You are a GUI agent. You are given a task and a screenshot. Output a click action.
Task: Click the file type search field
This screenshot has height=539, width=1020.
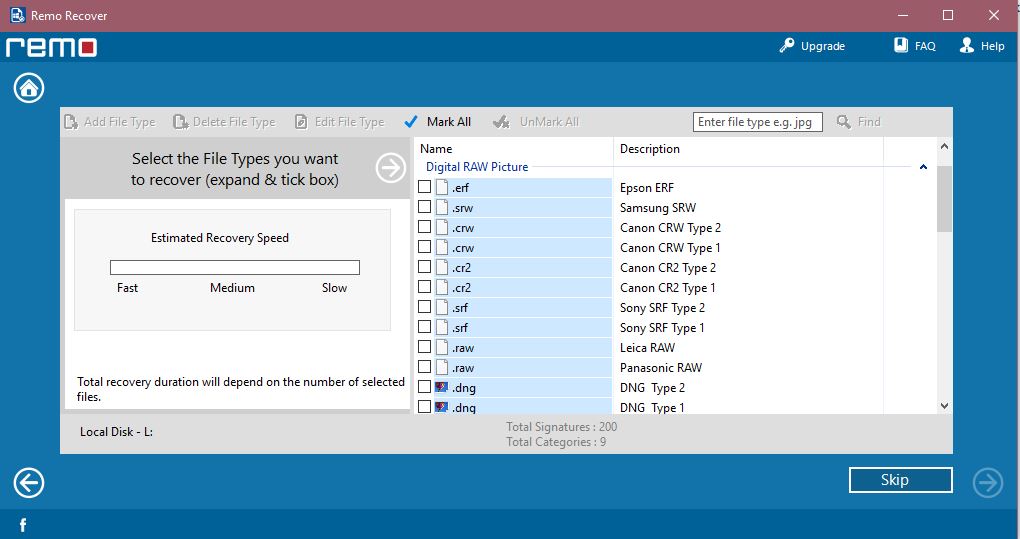click(x=757, y=122)
